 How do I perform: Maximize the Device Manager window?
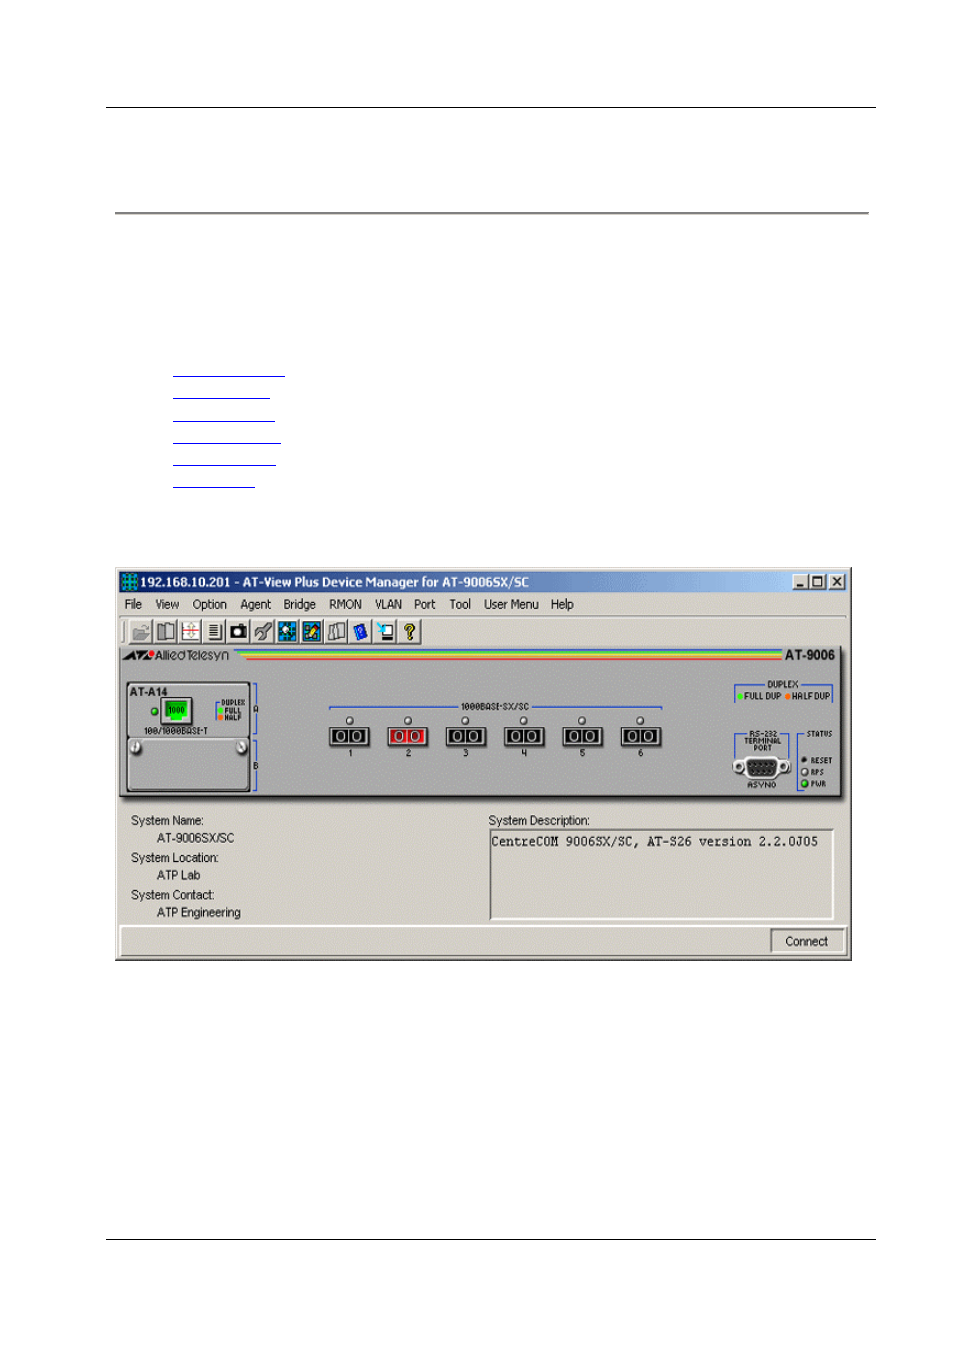coord(818,582)
